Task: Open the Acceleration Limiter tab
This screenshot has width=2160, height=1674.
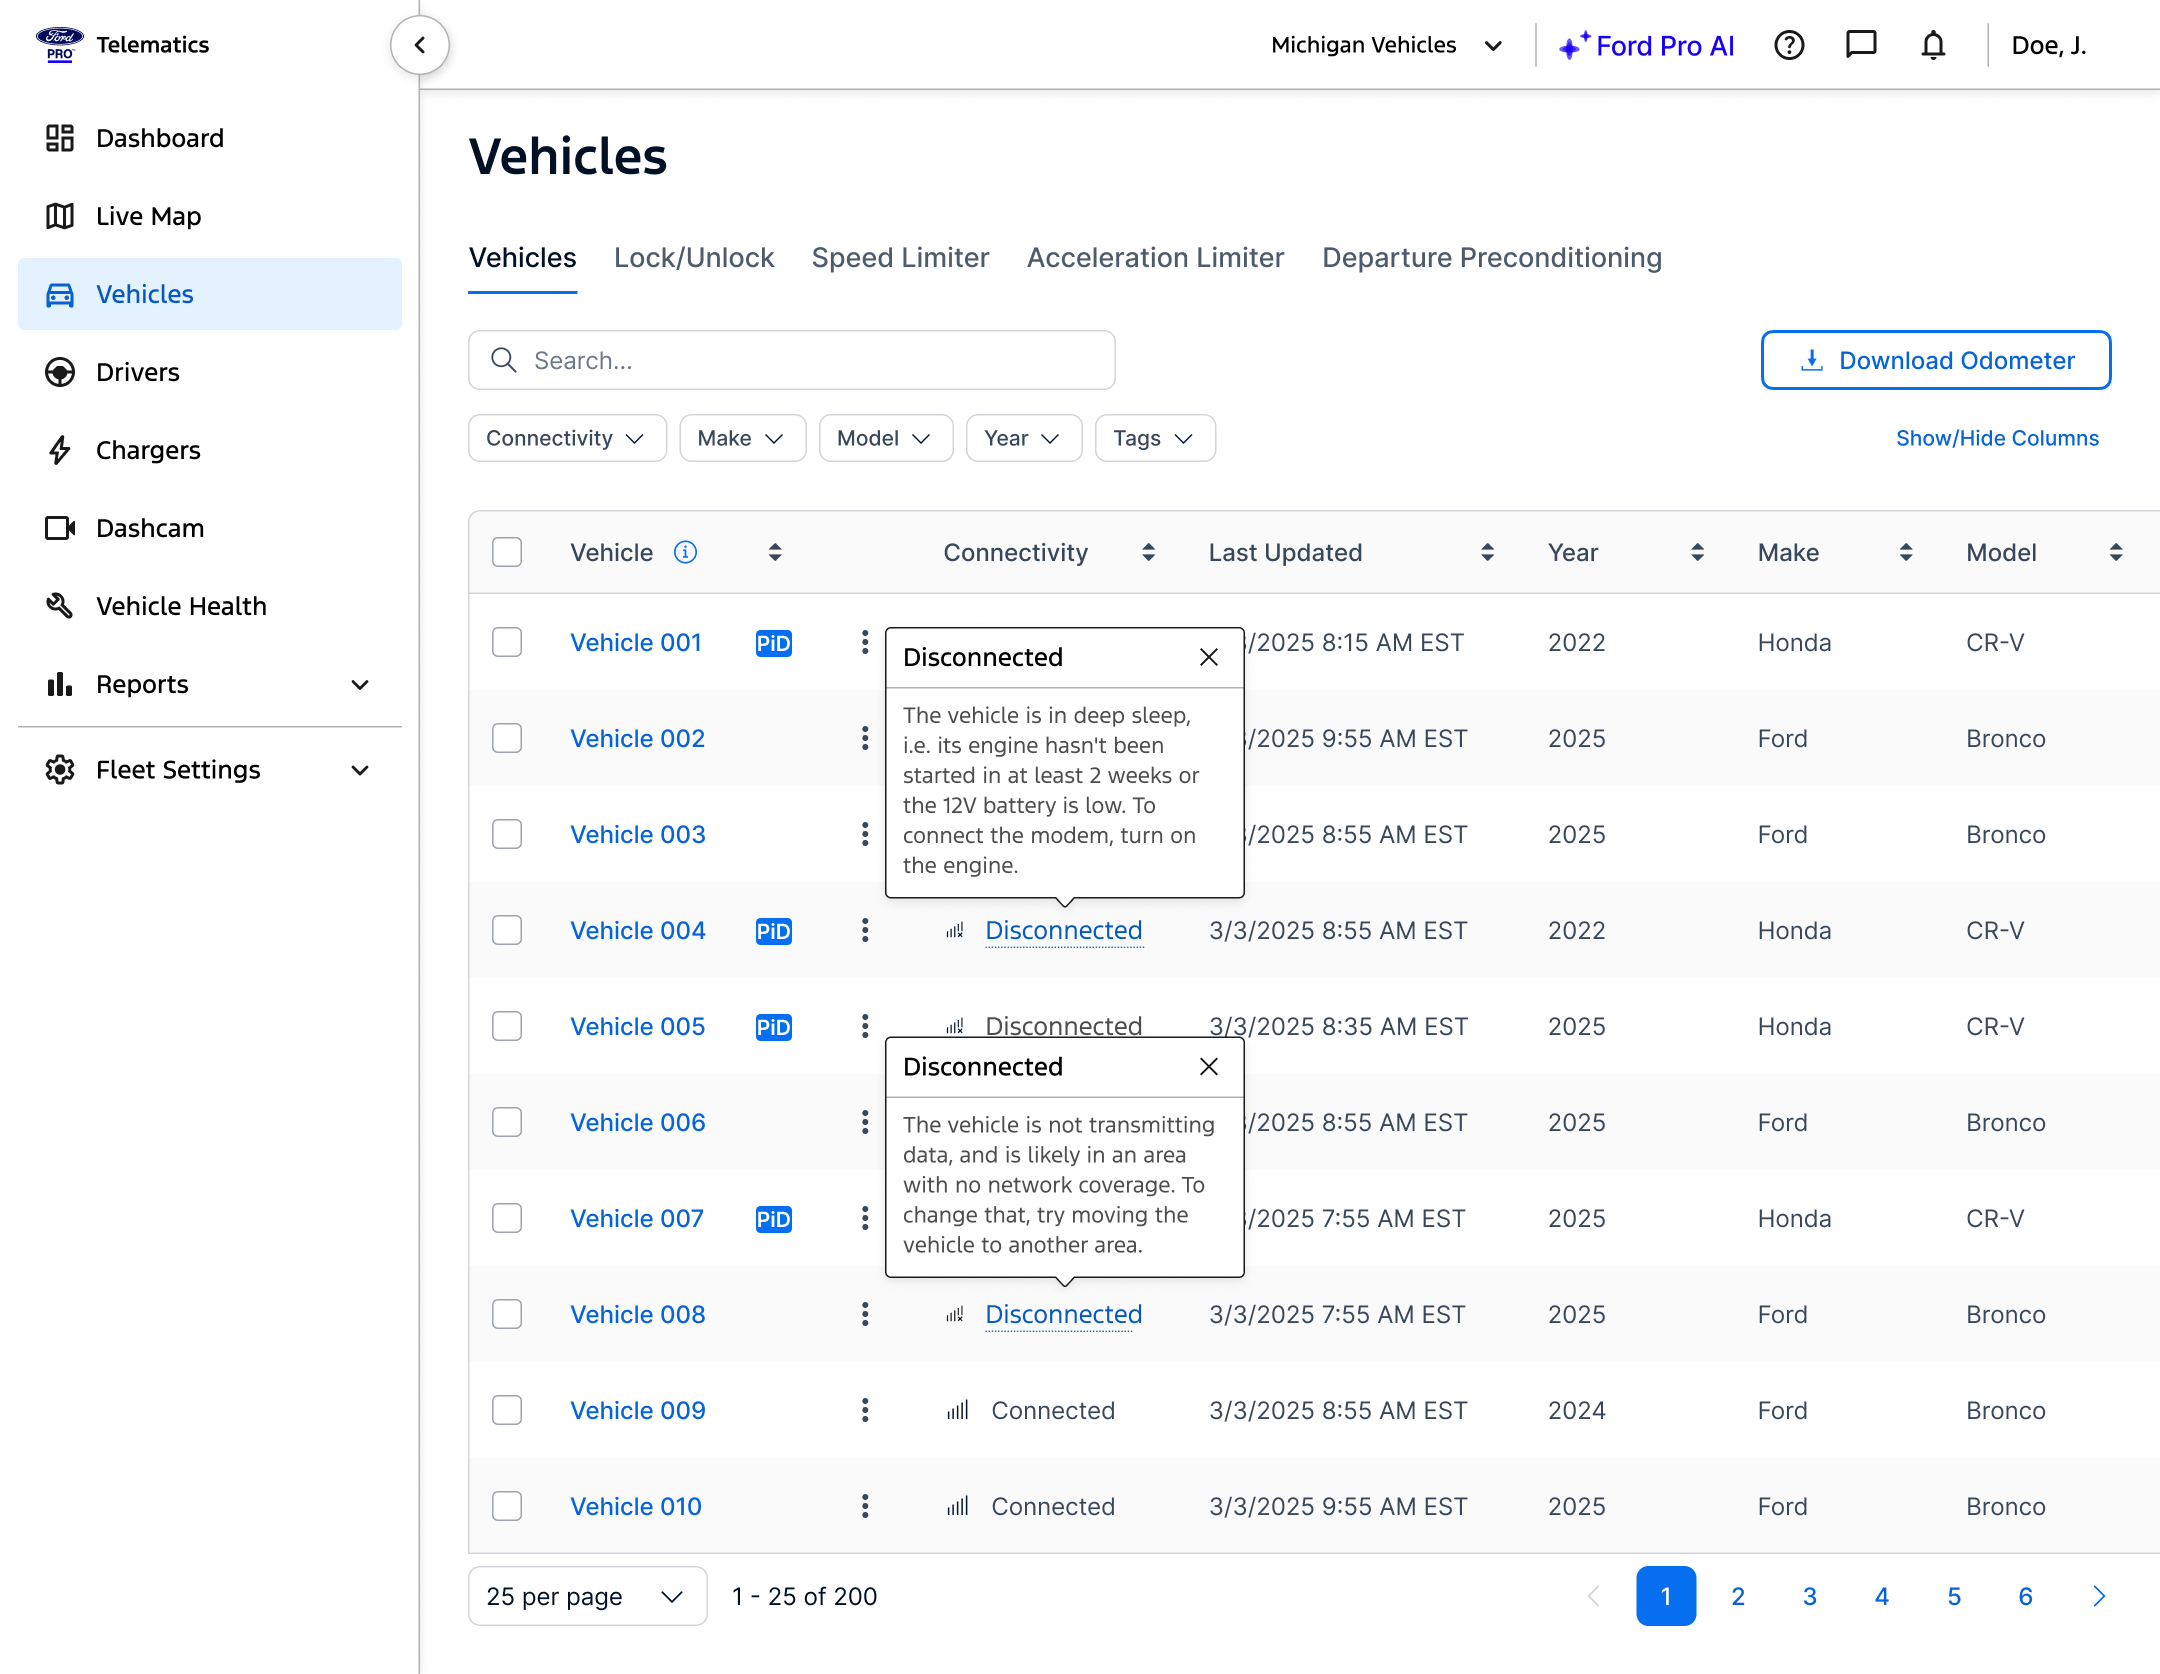Action: click(1155, 258)
